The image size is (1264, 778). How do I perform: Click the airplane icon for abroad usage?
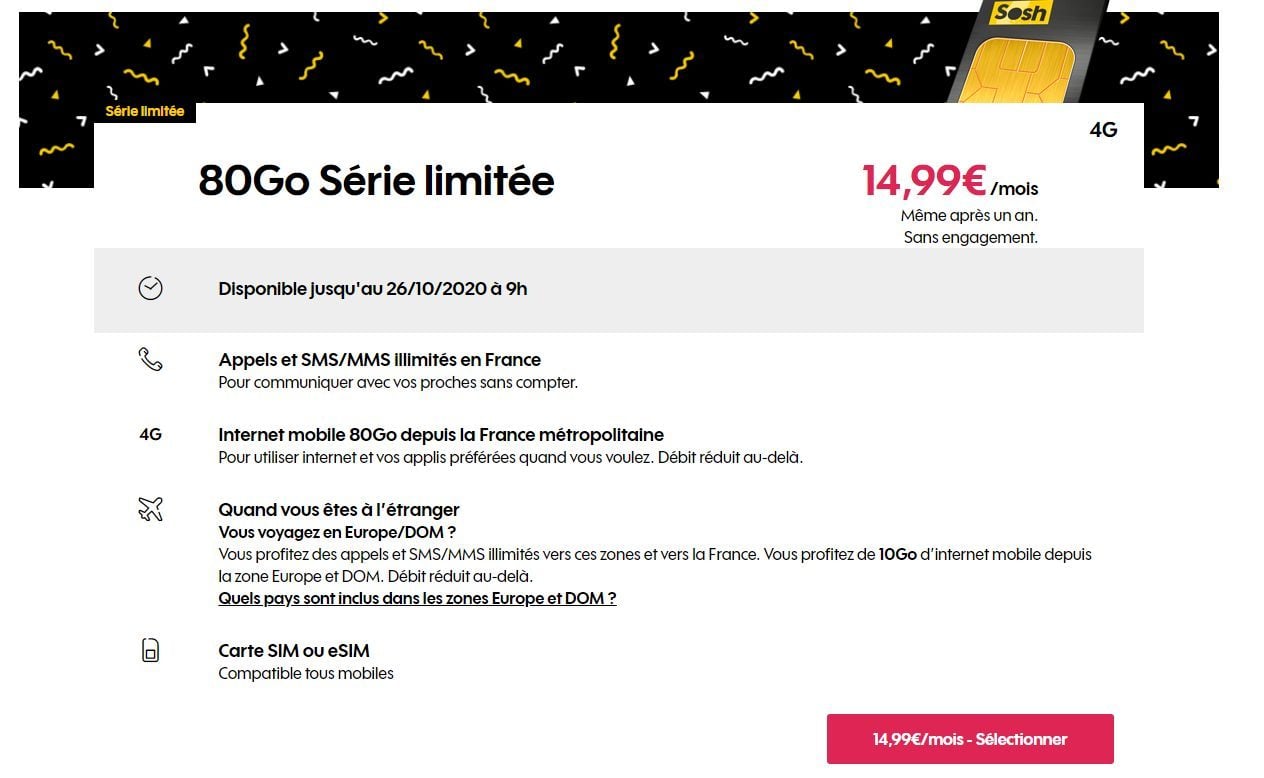tap(150, 509)
